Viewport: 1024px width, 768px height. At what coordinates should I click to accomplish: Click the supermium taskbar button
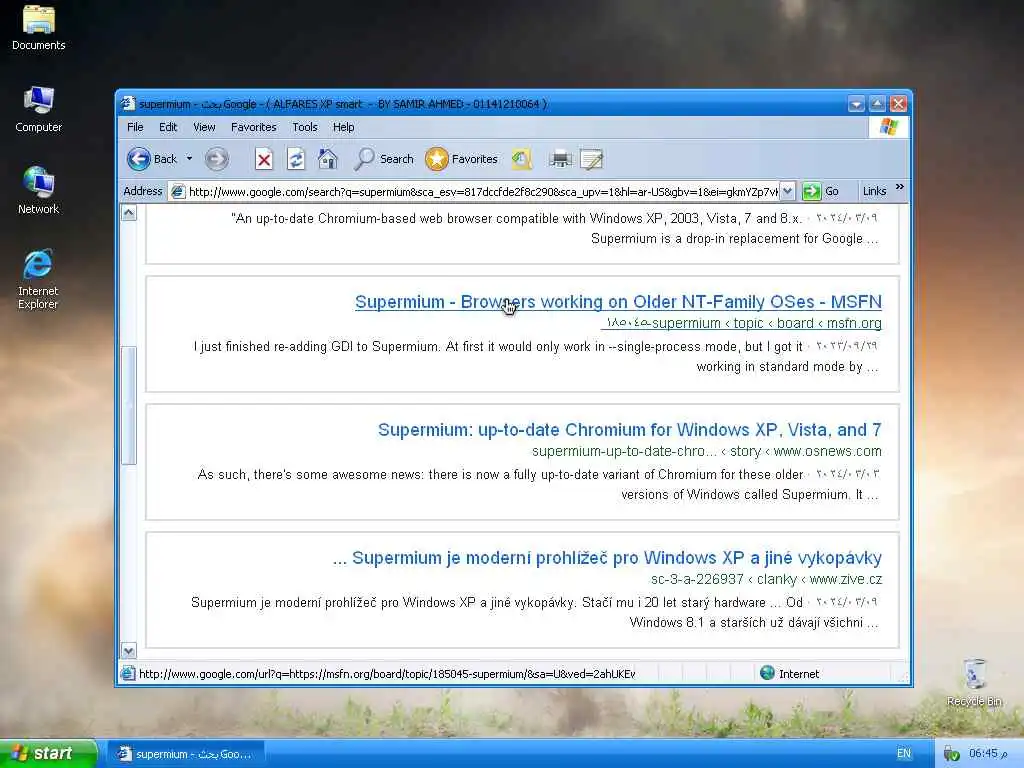[185, 754]
